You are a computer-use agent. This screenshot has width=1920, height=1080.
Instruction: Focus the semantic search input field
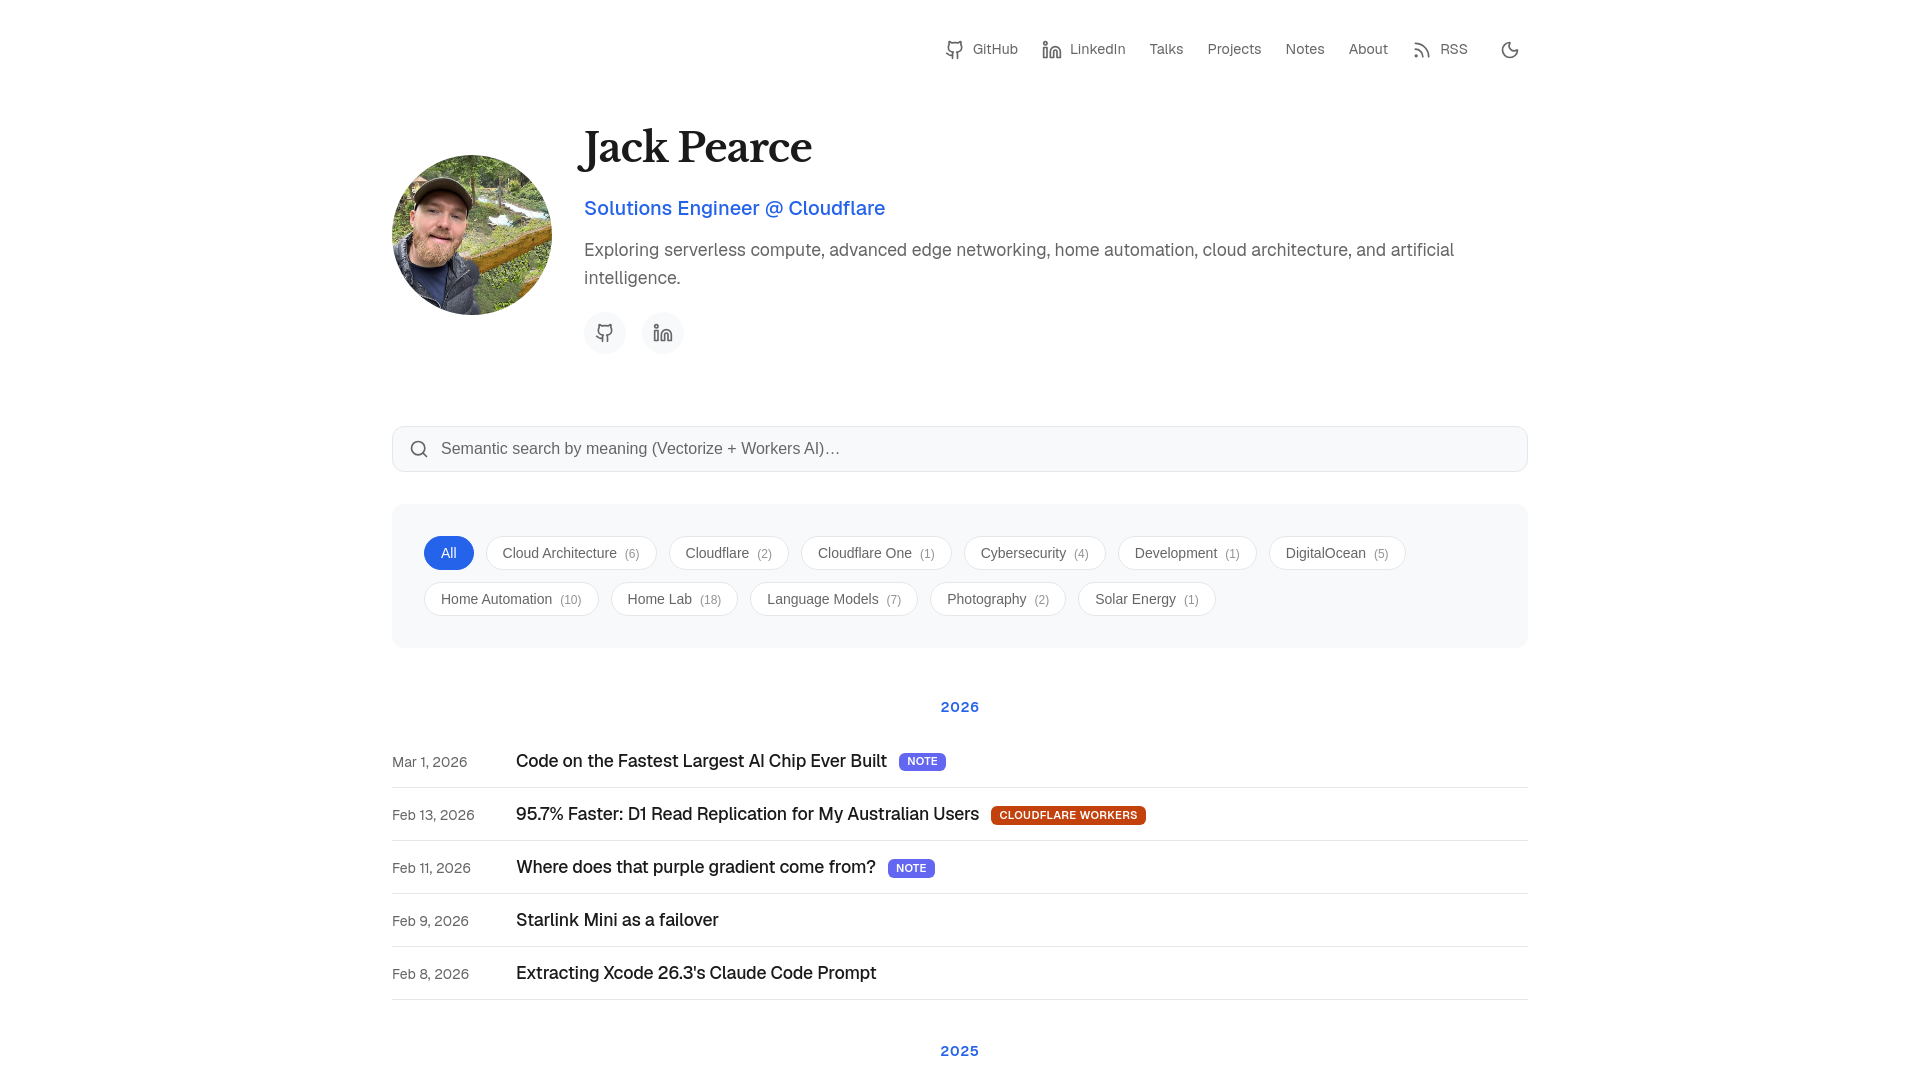tap(960, 449)
